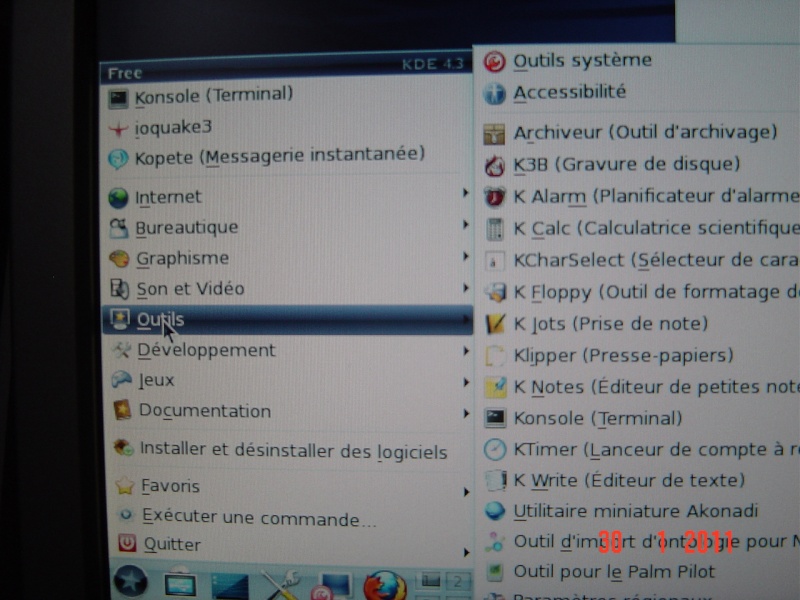Image resolution: width=800 pixels, height=600 pixels.
Task: Launch ioquake3 via its red icon
Action: 118,129
